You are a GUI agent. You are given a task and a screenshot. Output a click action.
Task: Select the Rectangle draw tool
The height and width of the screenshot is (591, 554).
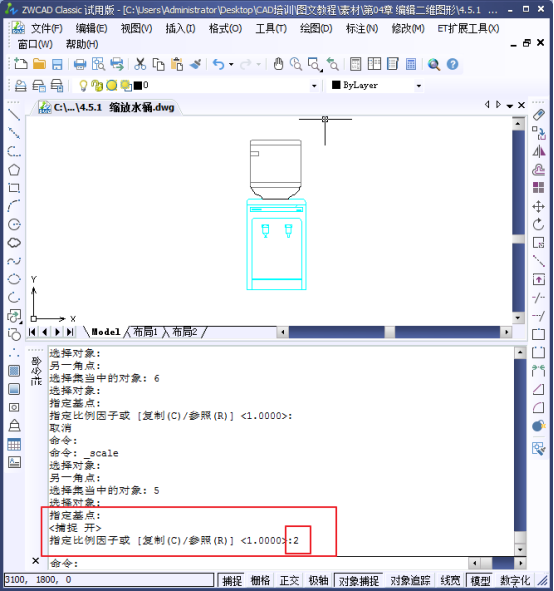[x=14, y=188]
